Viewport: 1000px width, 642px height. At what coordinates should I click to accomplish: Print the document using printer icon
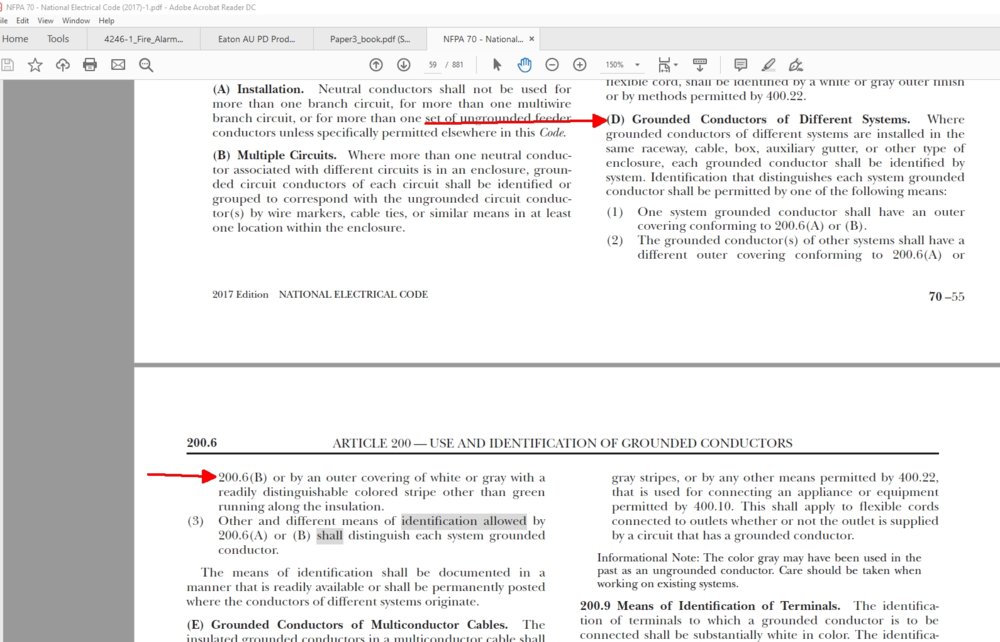coord(90,64)
